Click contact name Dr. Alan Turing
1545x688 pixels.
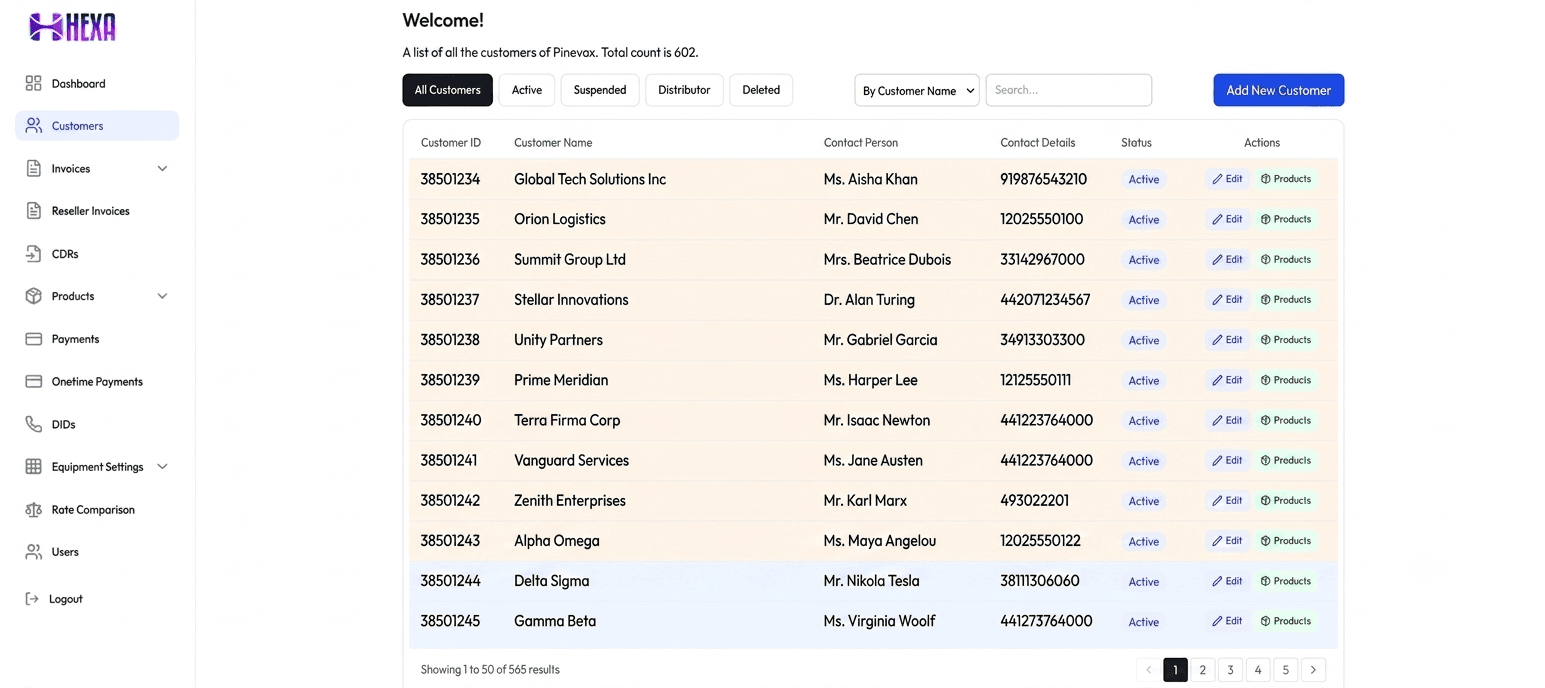pyautogui.click(x=869, y=299)
